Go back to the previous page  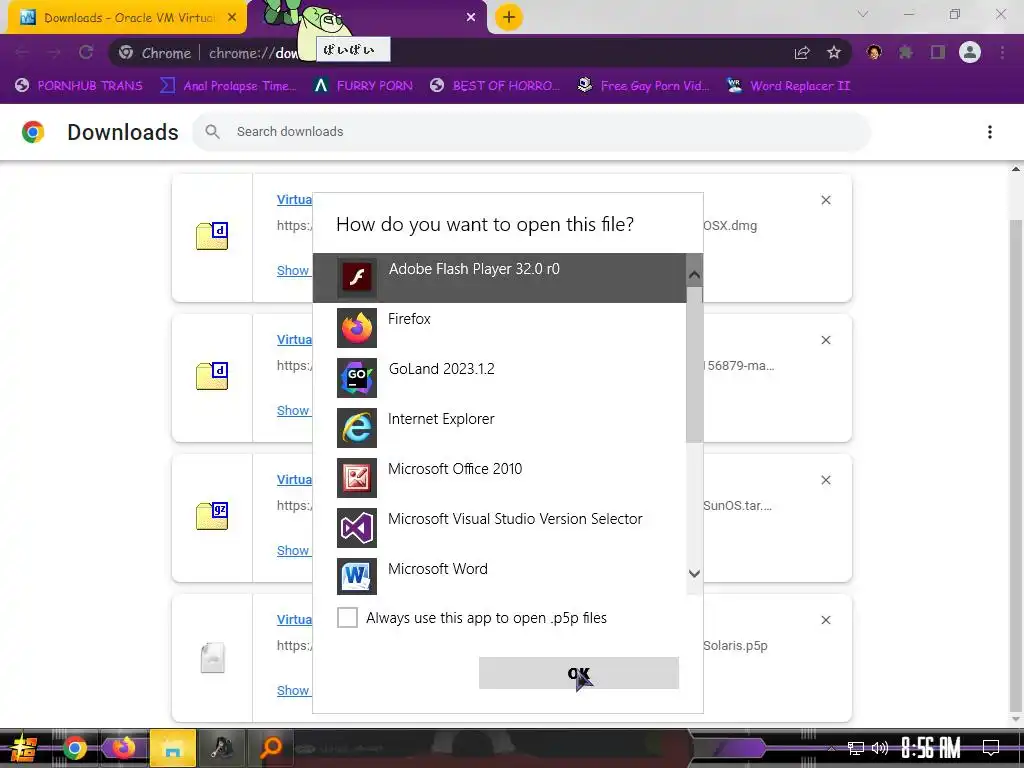22,52
